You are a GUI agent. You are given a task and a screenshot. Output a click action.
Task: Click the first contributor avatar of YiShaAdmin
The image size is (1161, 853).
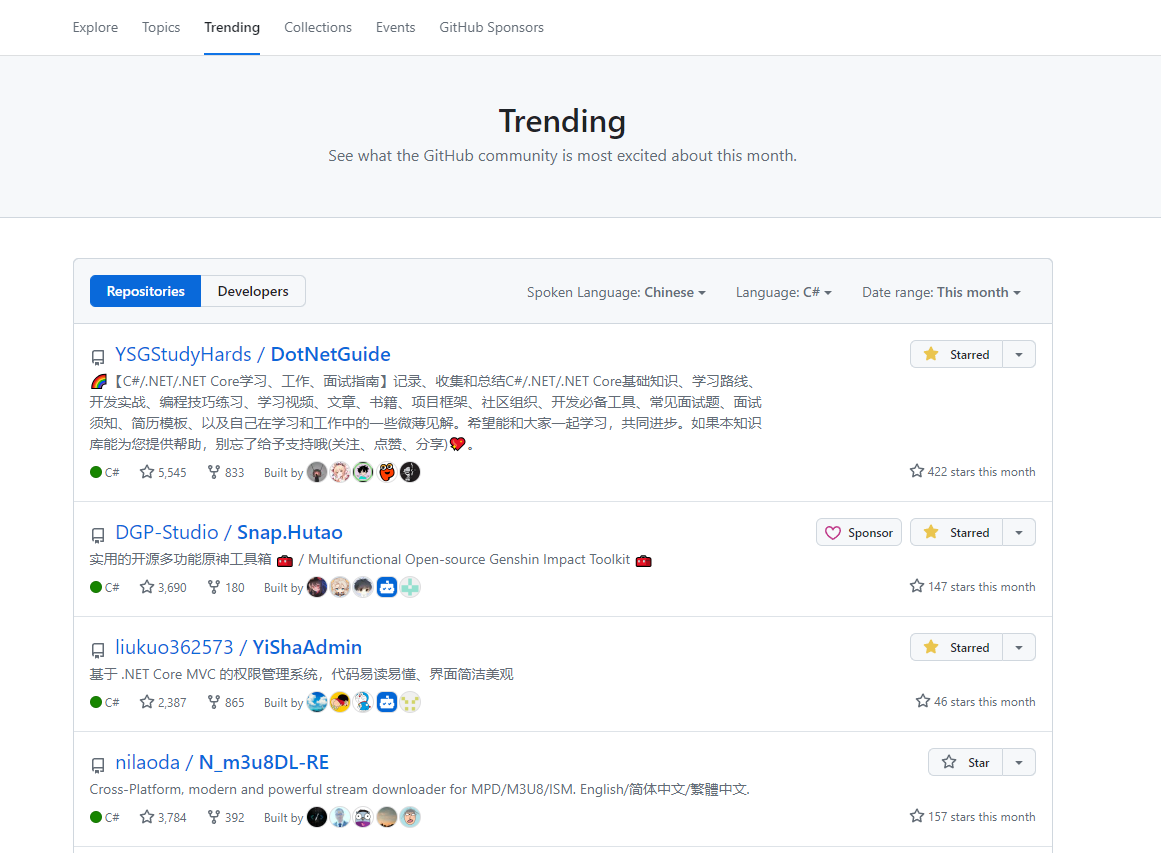pos(317,702)
